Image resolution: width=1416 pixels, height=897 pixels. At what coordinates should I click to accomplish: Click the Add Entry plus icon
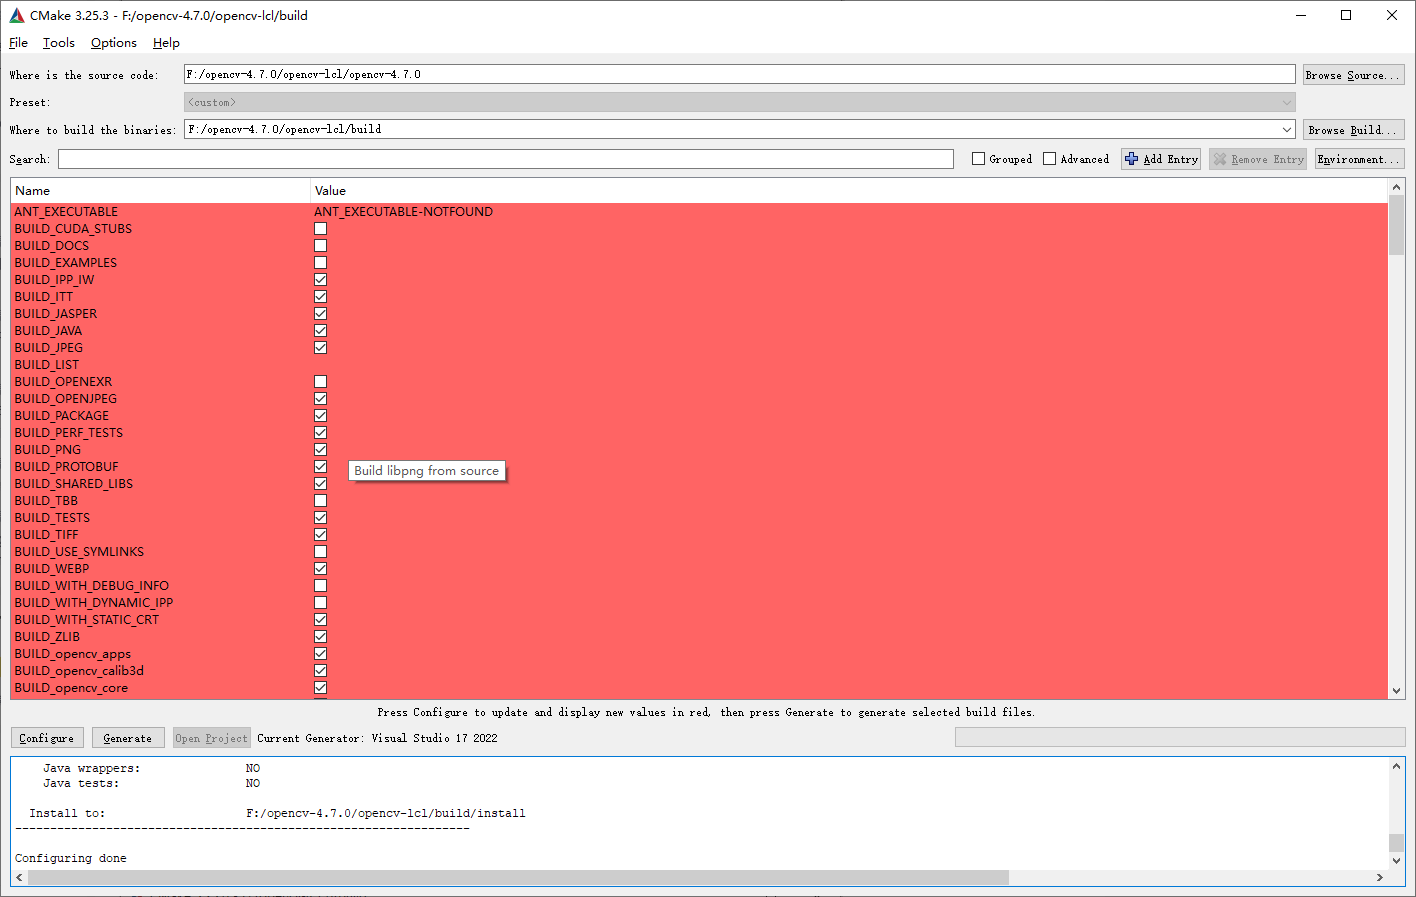1131,158
